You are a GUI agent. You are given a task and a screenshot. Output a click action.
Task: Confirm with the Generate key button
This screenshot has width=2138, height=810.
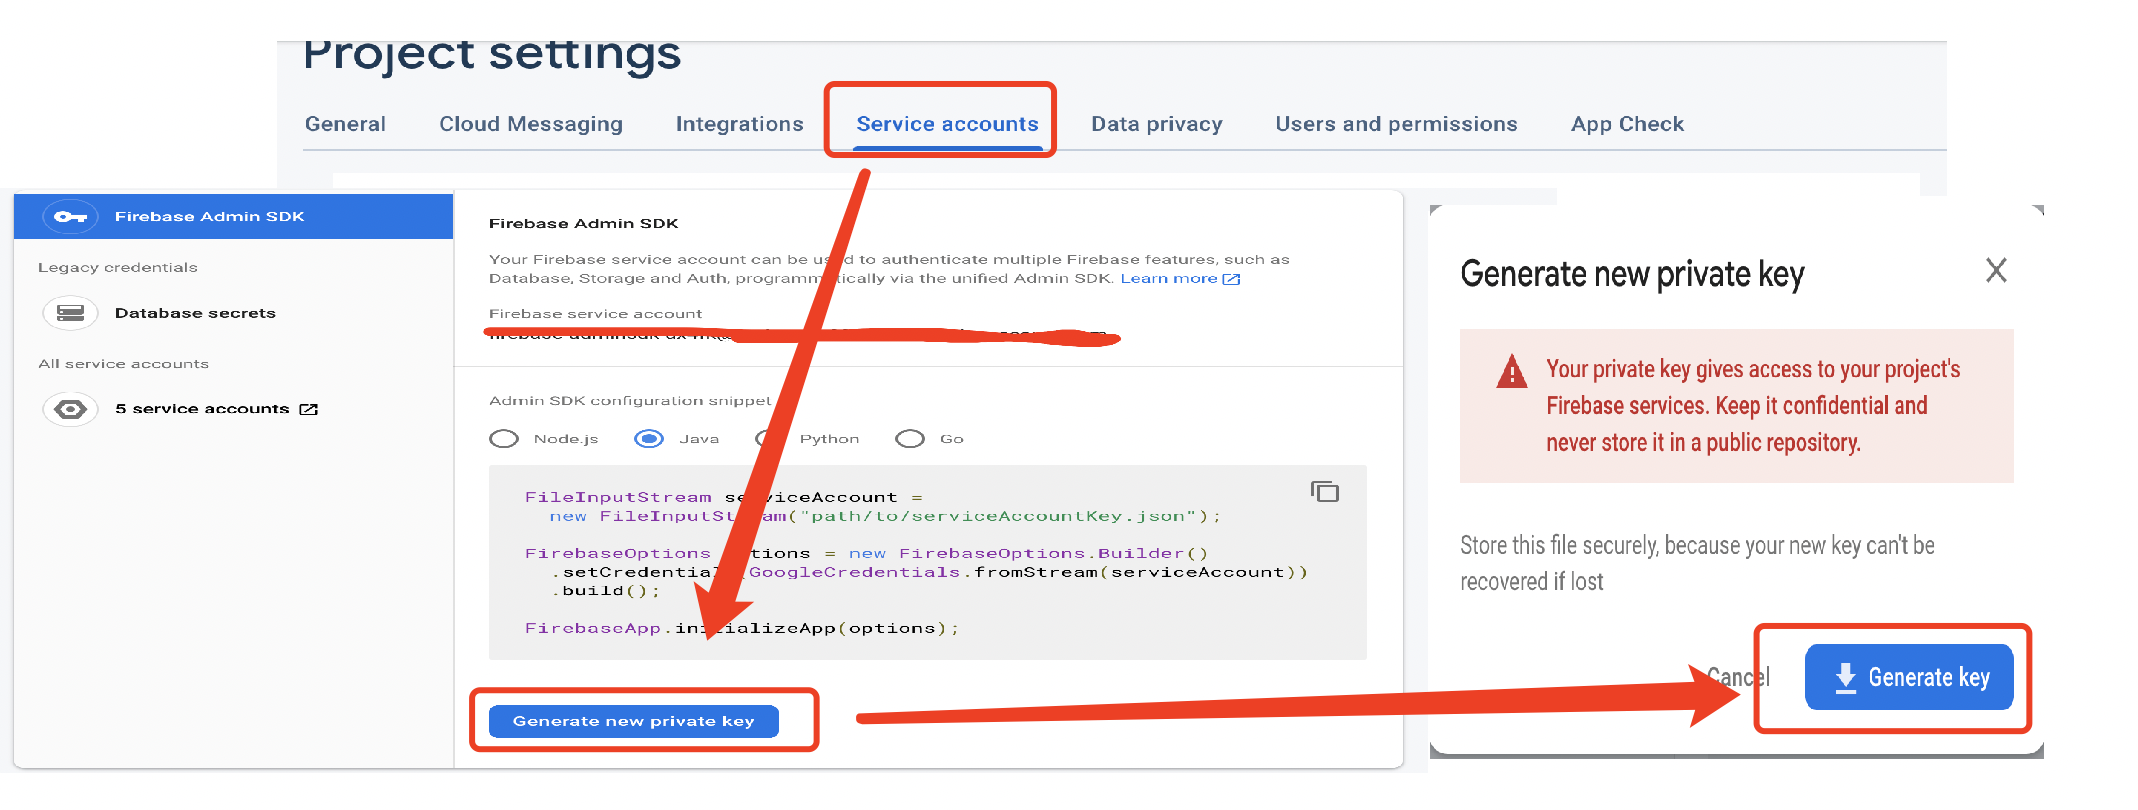tap(1909, 677)
